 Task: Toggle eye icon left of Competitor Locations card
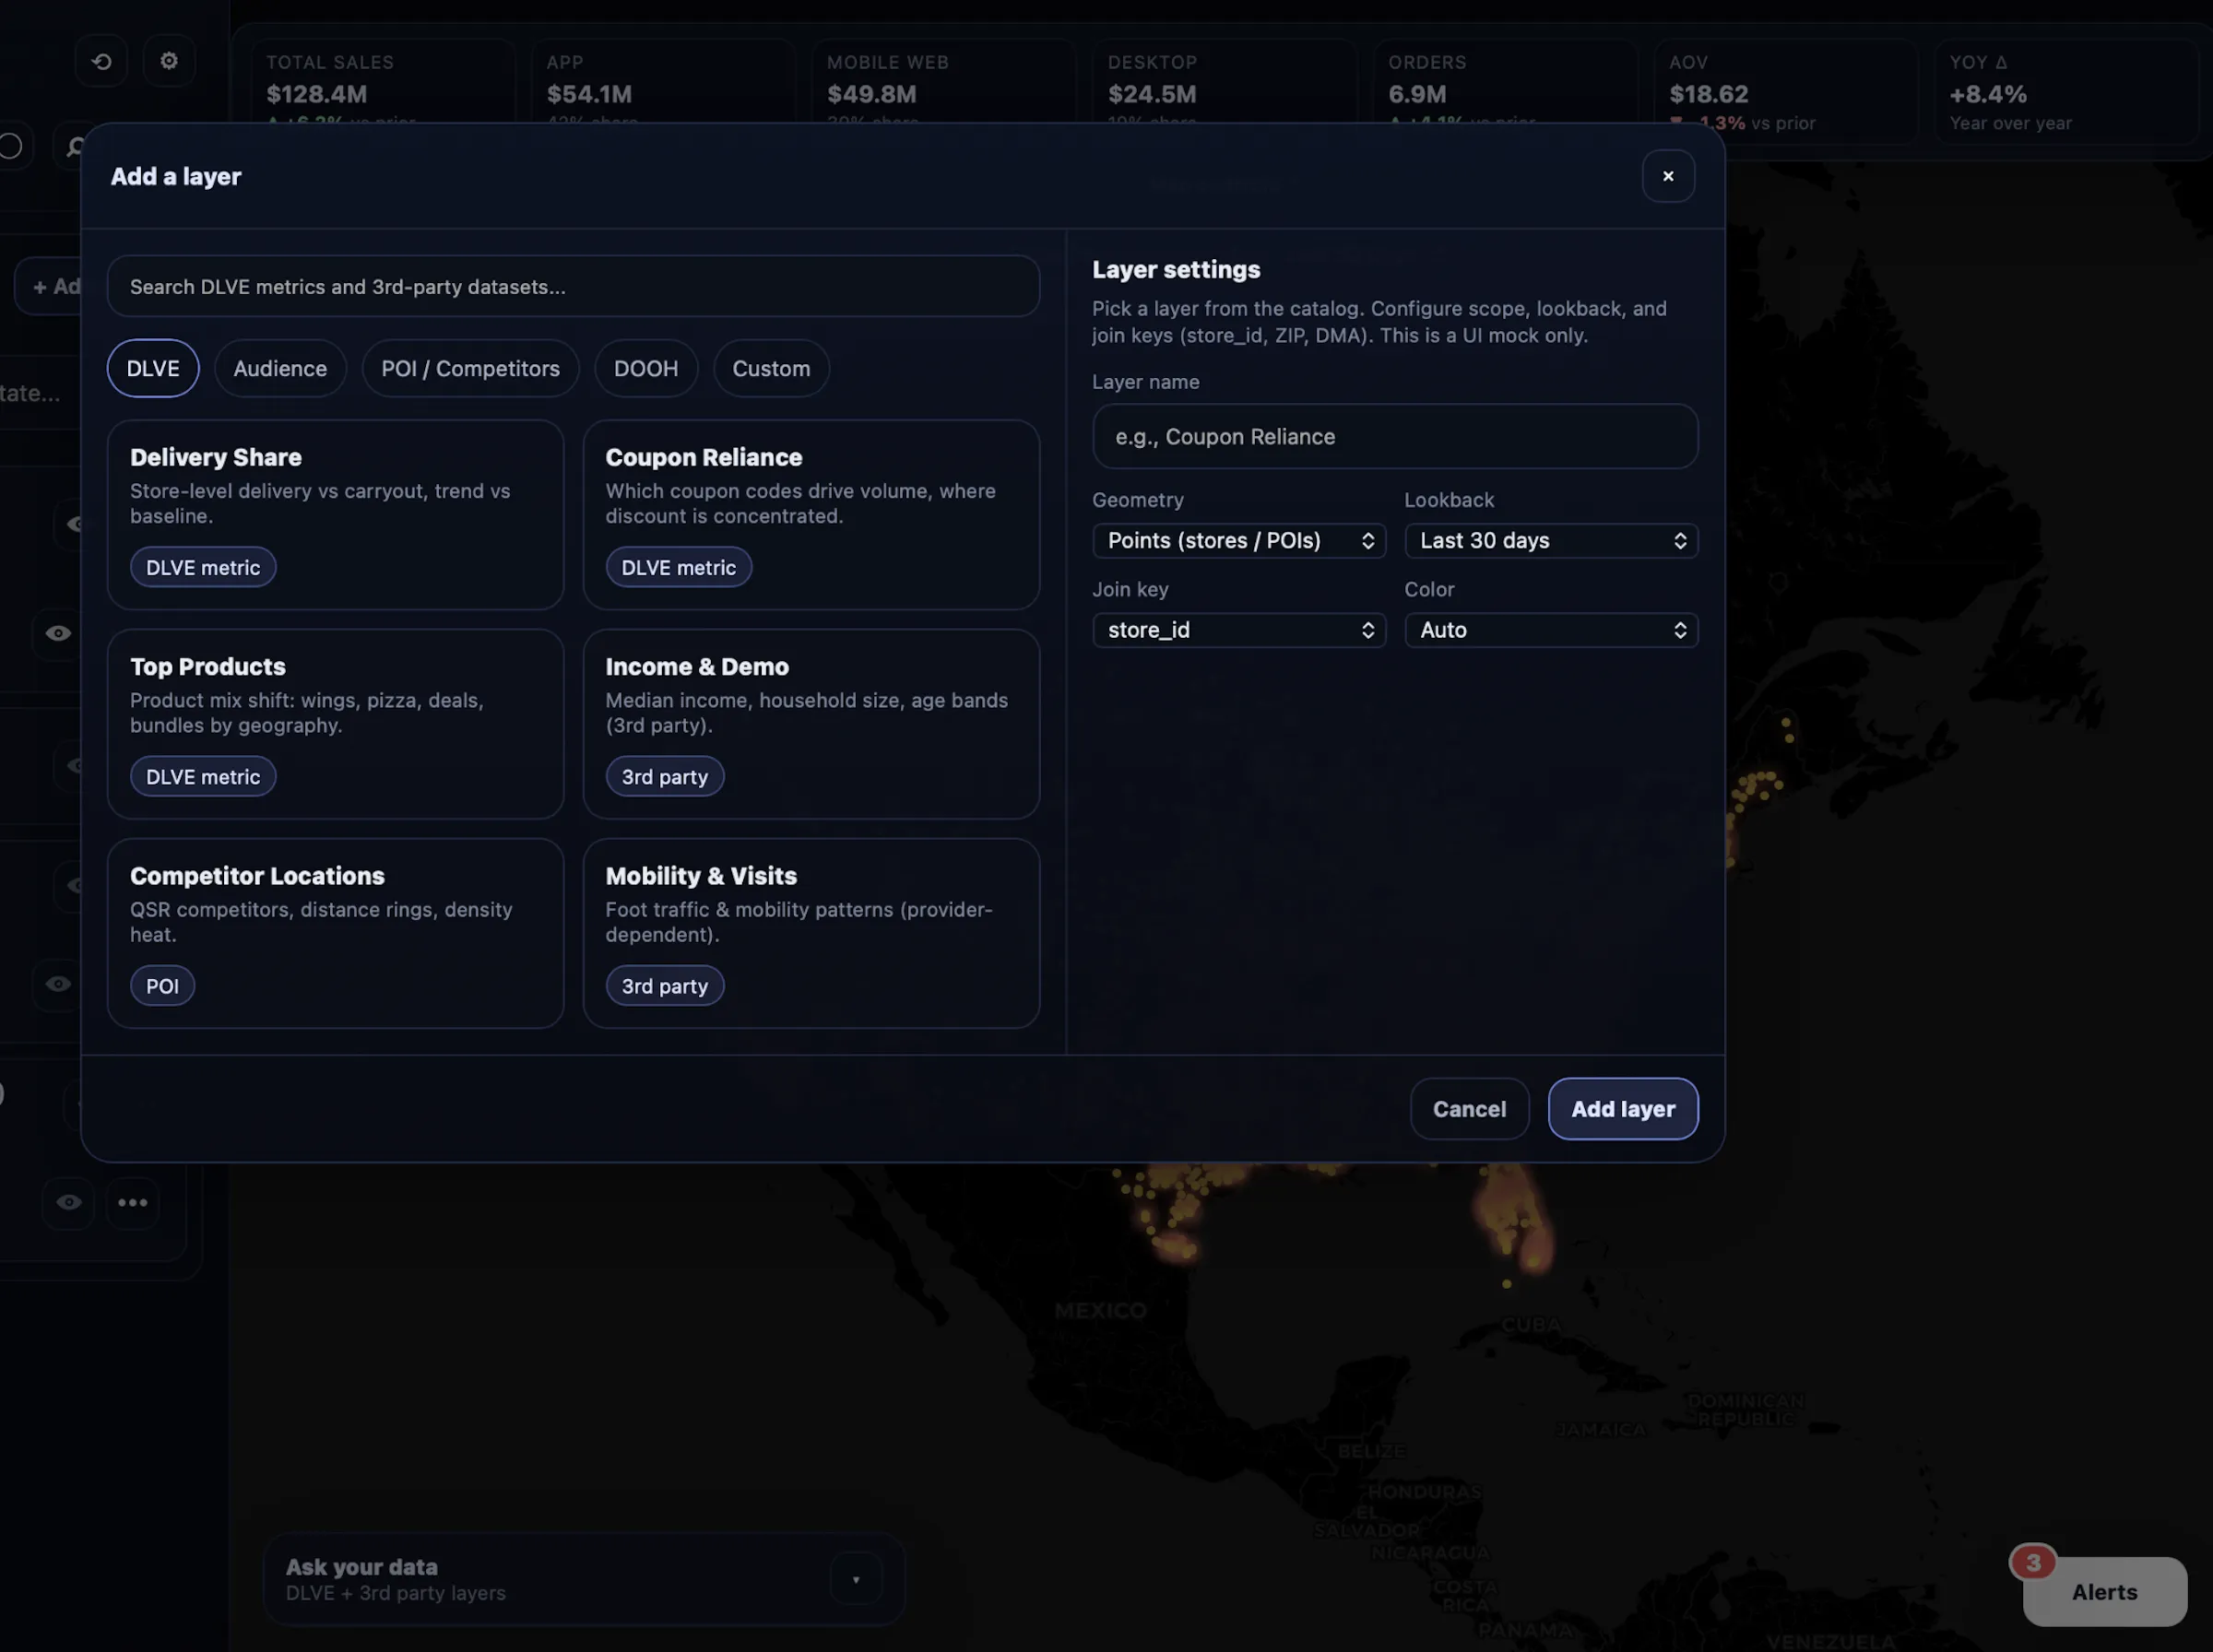[x=58, y=983]
